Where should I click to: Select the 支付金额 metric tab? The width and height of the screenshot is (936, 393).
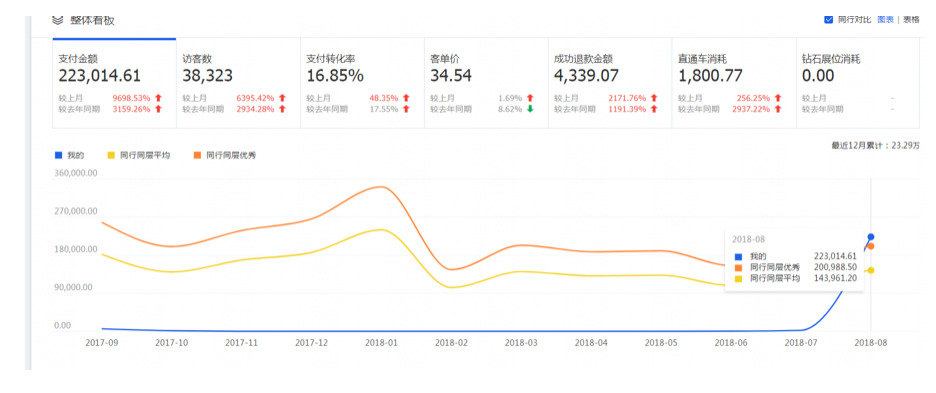[114, 83]
